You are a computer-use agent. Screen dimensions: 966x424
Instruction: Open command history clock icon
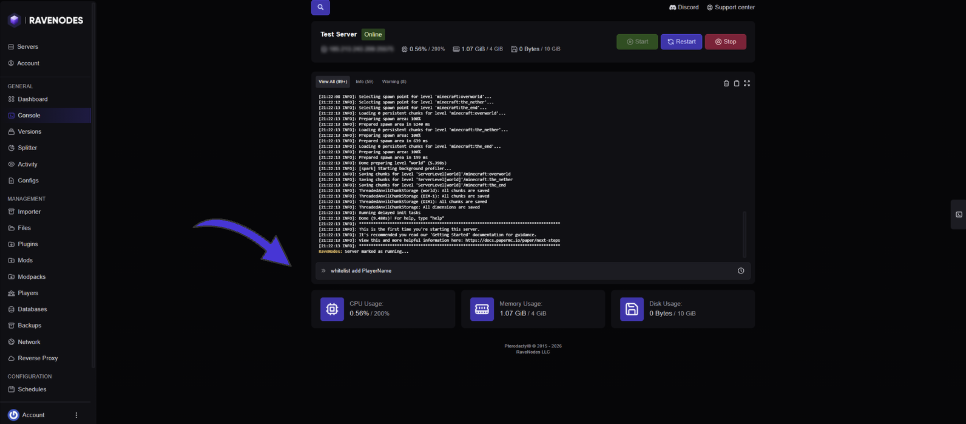[x=741, y=271]
